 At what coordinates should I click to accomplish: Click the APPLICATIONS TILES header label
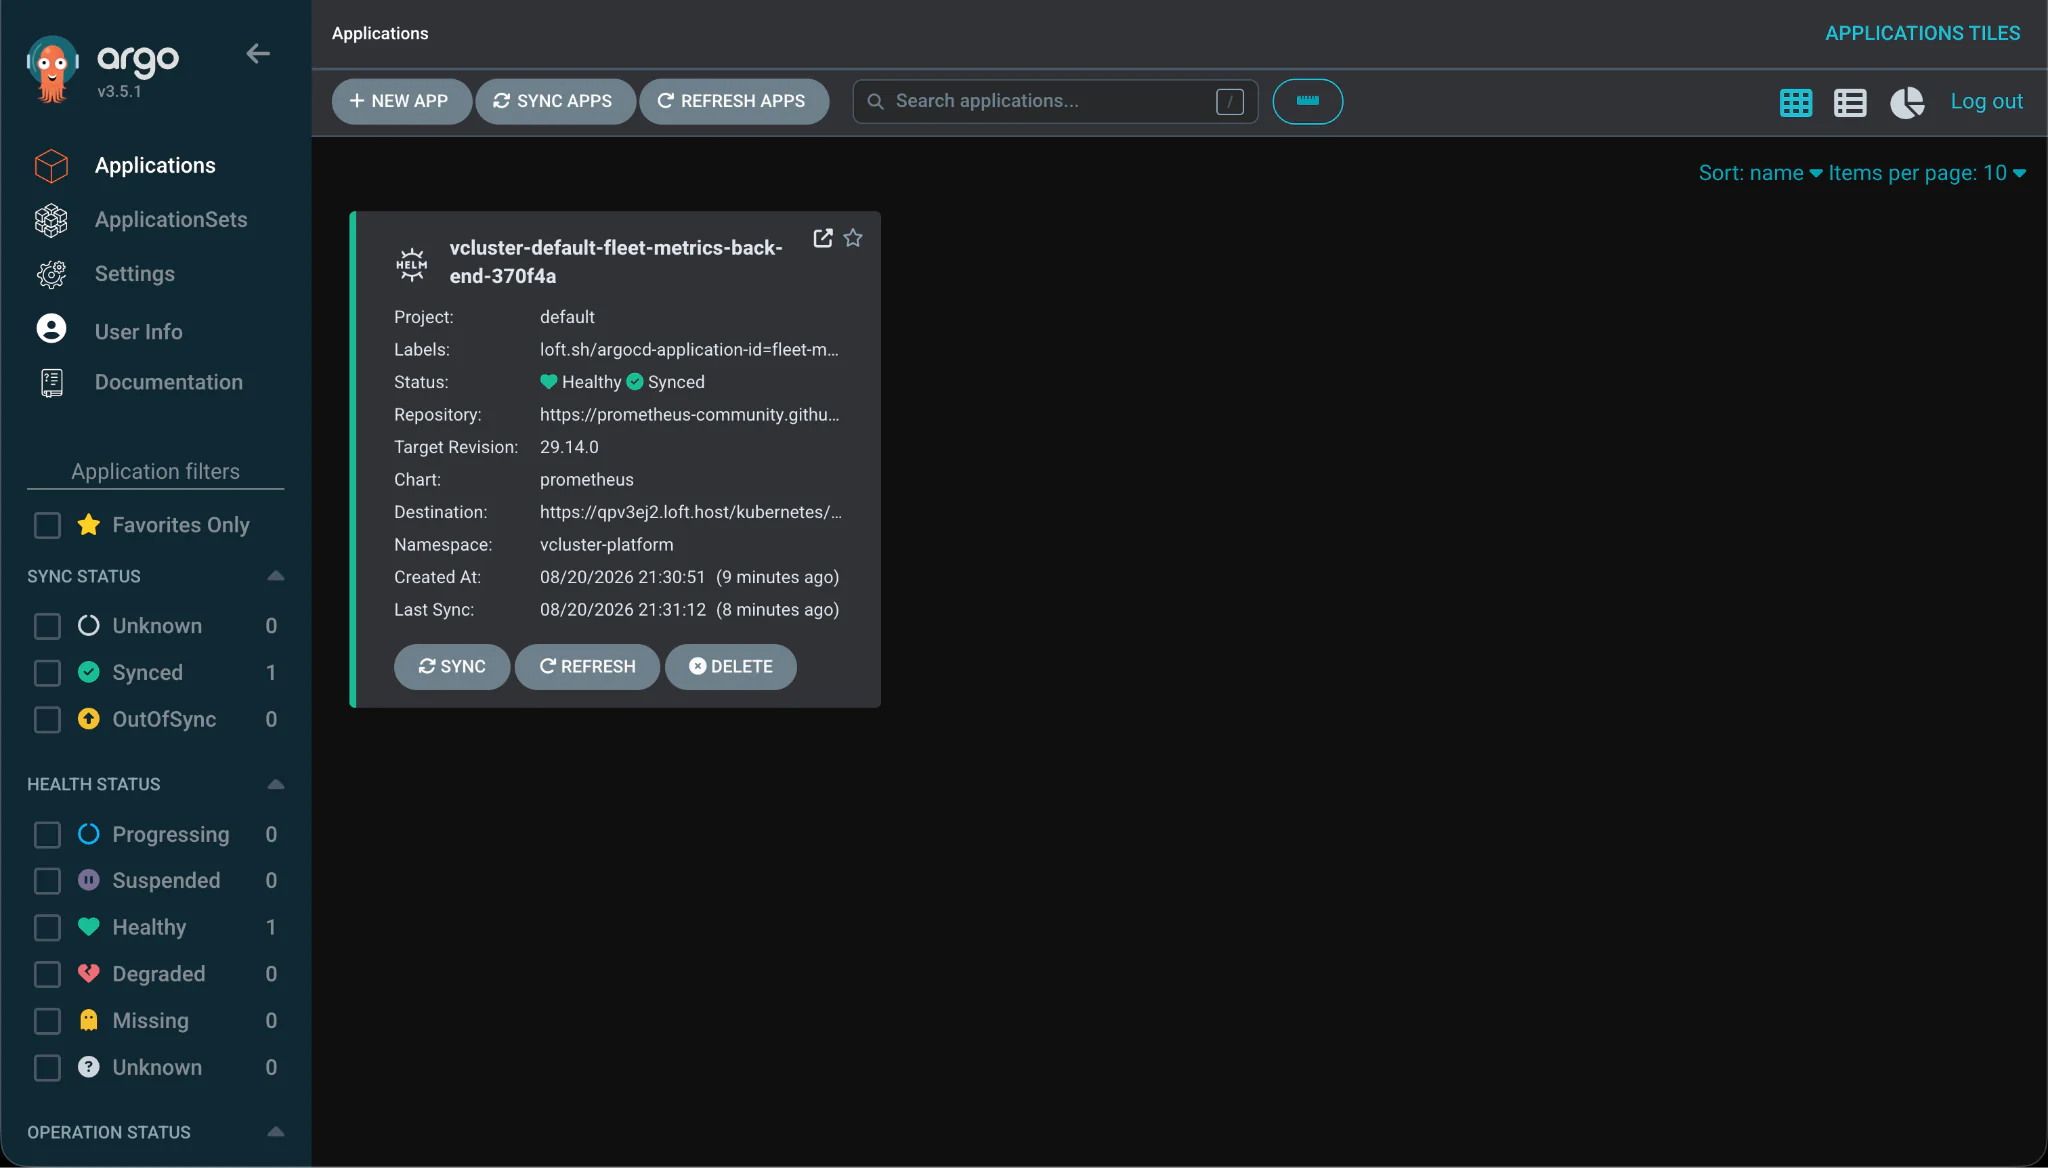[1922, 34]
